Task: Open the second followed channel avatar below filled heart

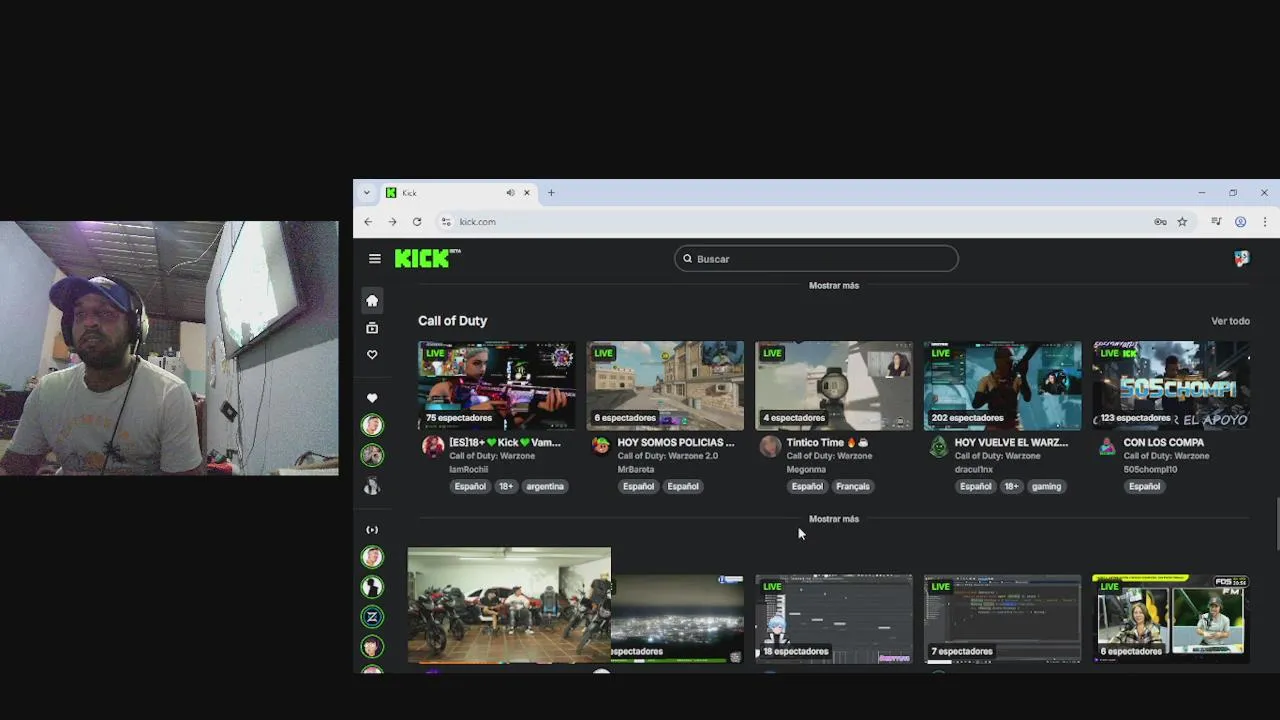Action: [372, 455]
